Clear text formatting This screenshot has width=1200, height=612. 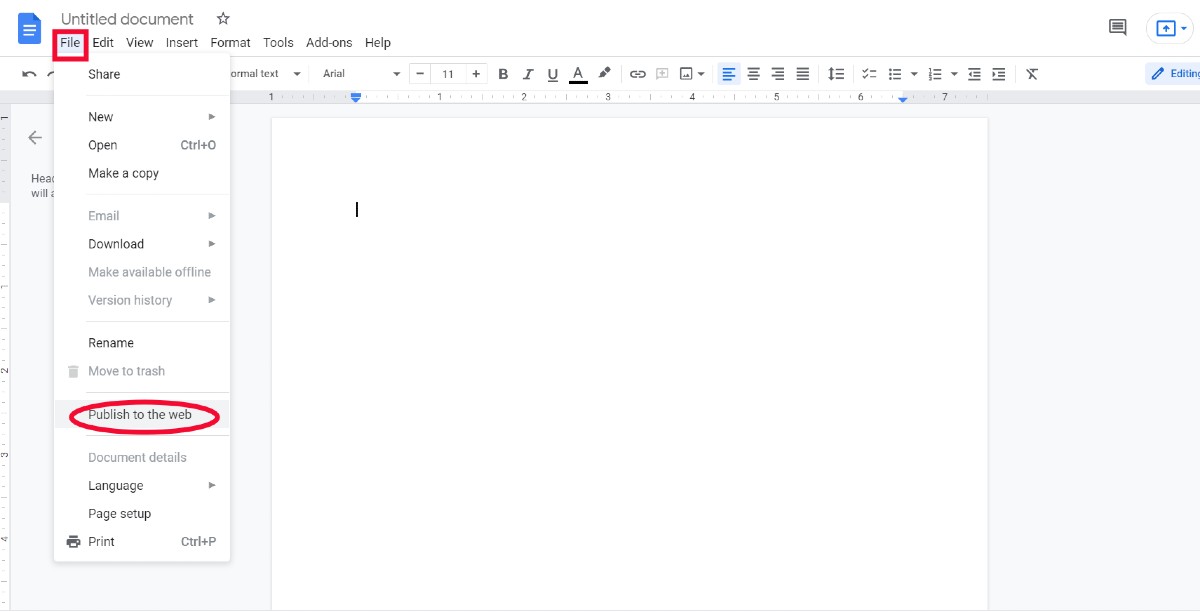(x=1032, y=73)
